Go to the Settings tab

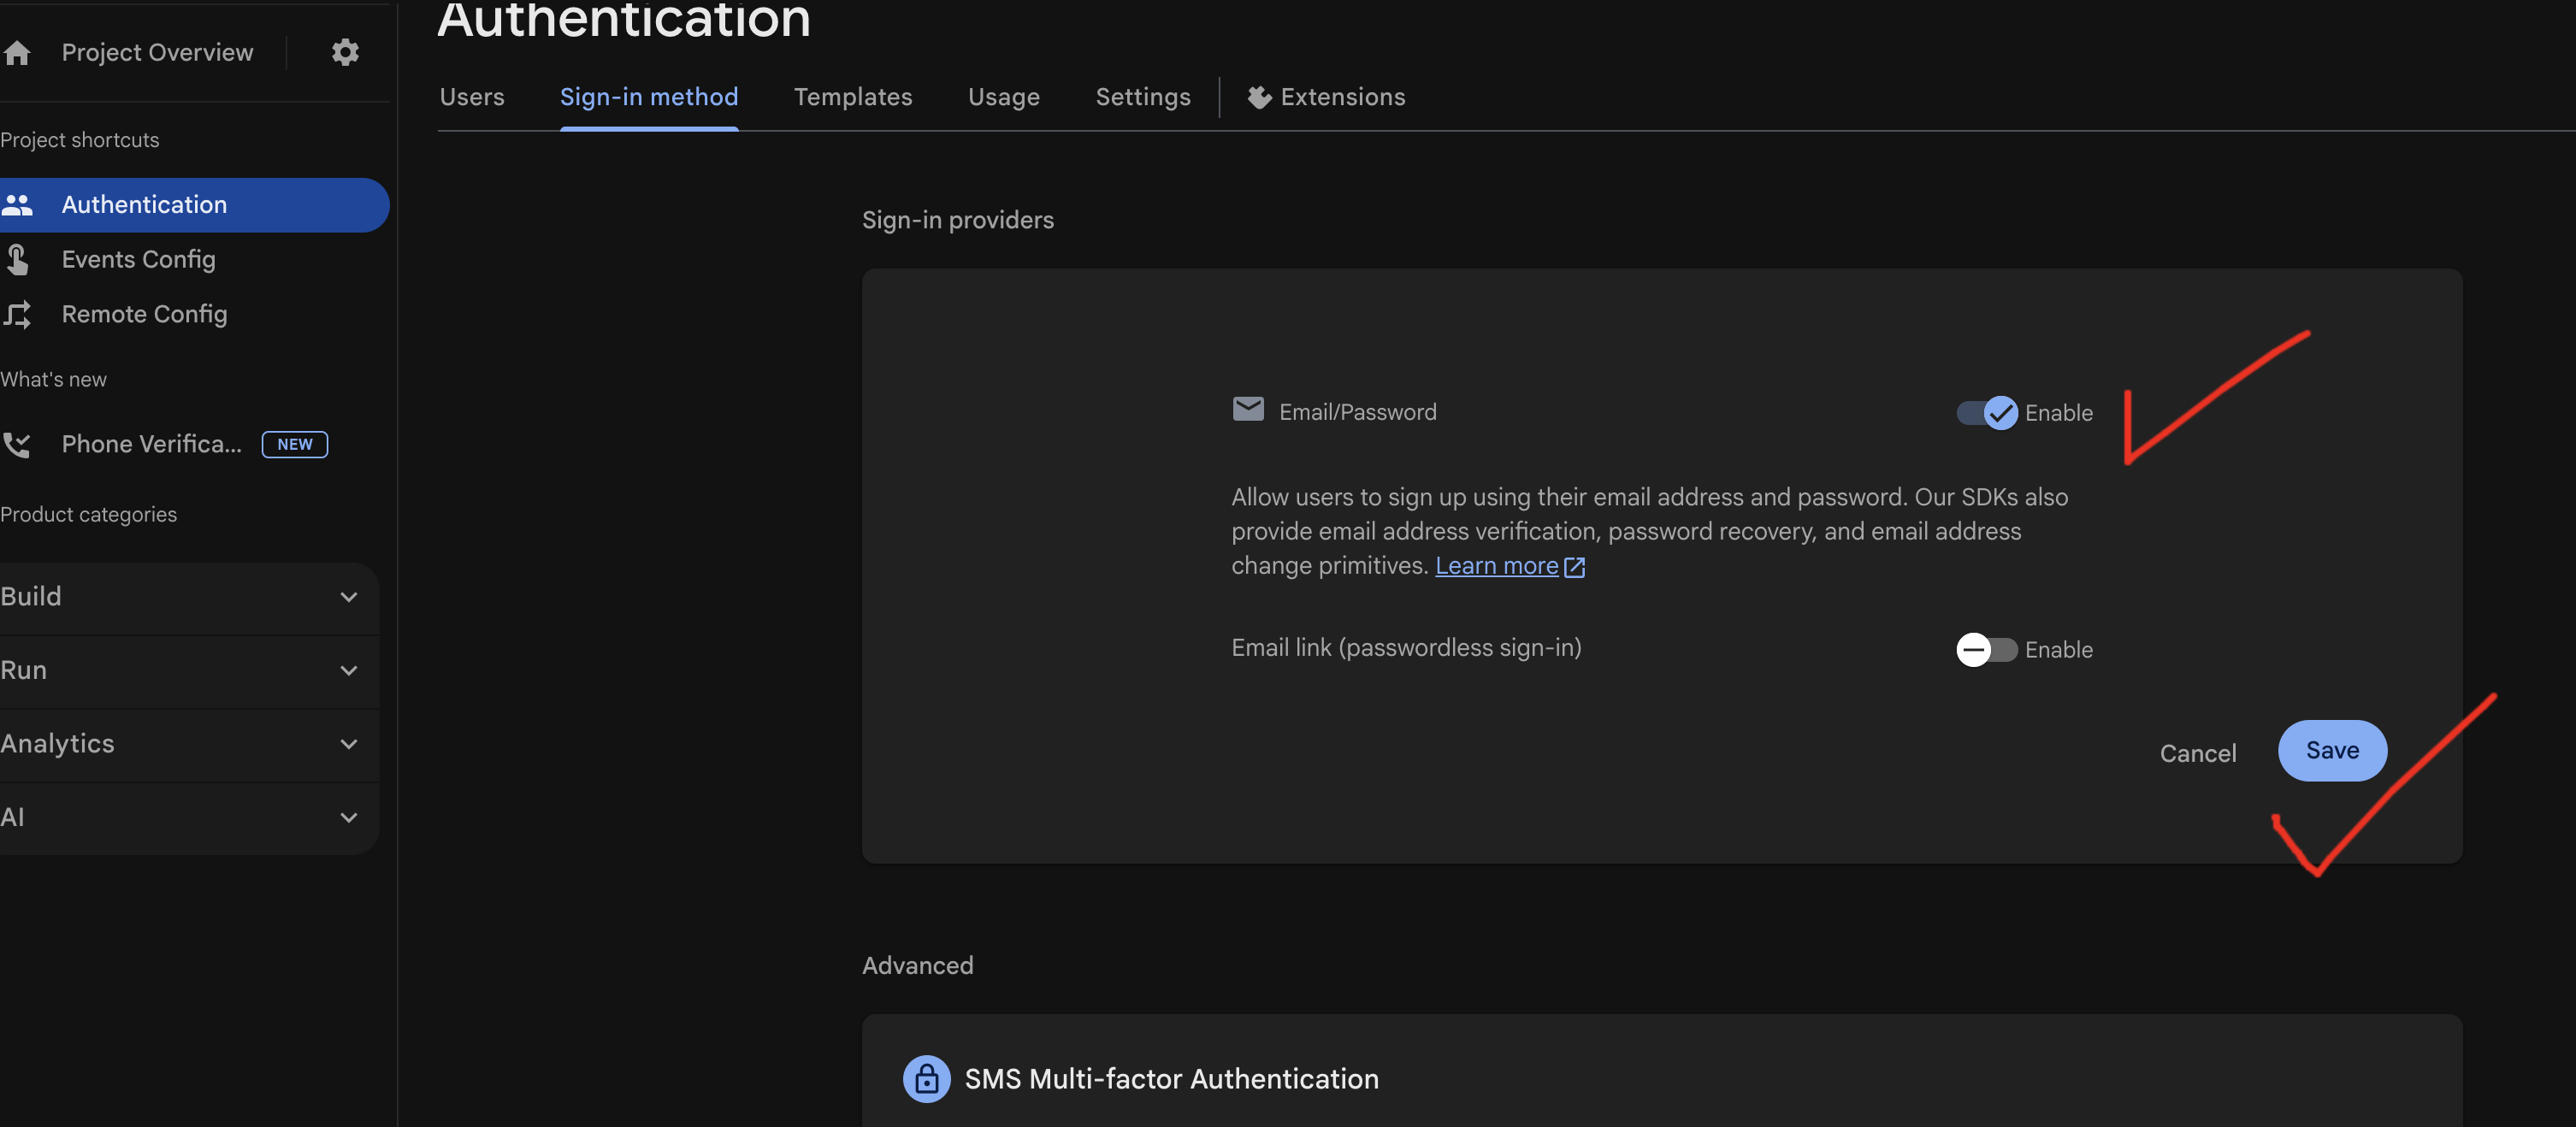[1143, 97]
